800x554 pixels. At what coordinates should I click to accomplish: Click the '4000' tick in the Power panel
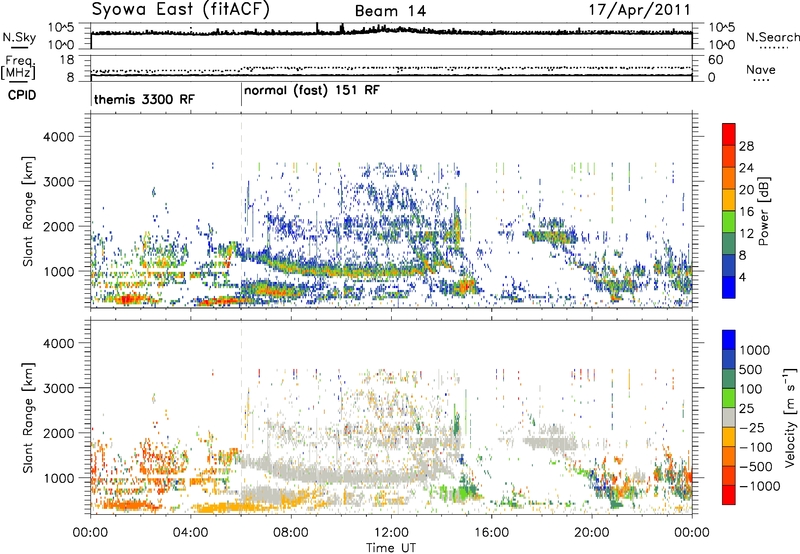pyautogui.click(x=59, y=137)
